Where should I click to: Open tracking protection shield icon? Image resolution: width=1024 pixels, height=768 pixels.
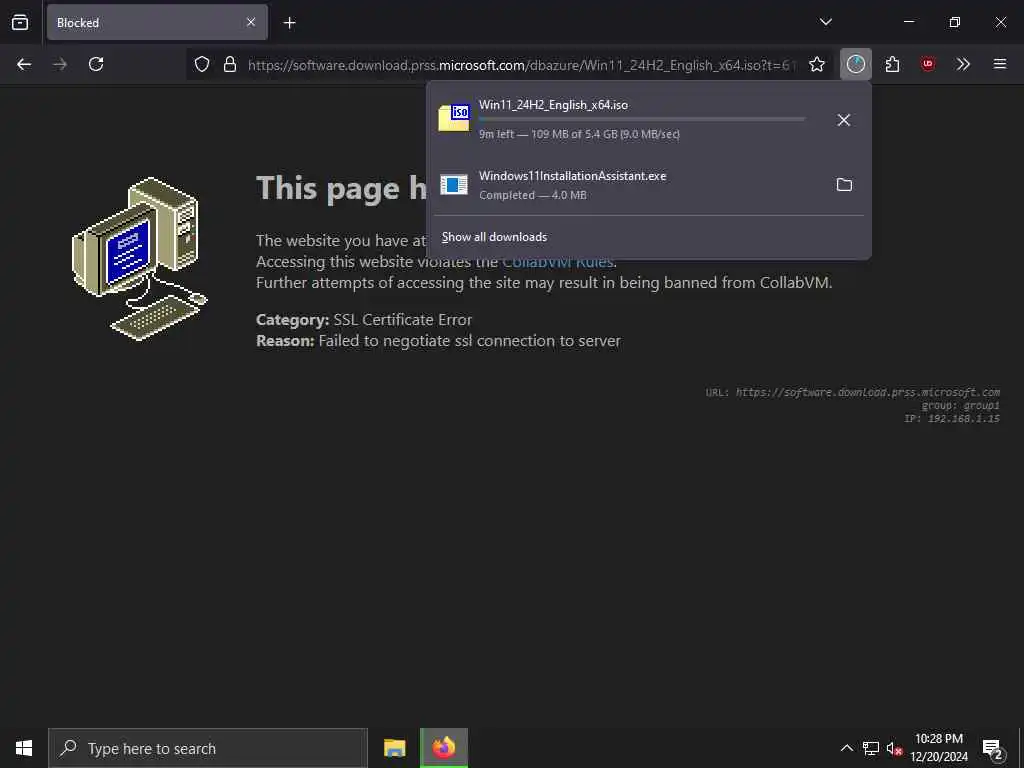tap(202, 64)
